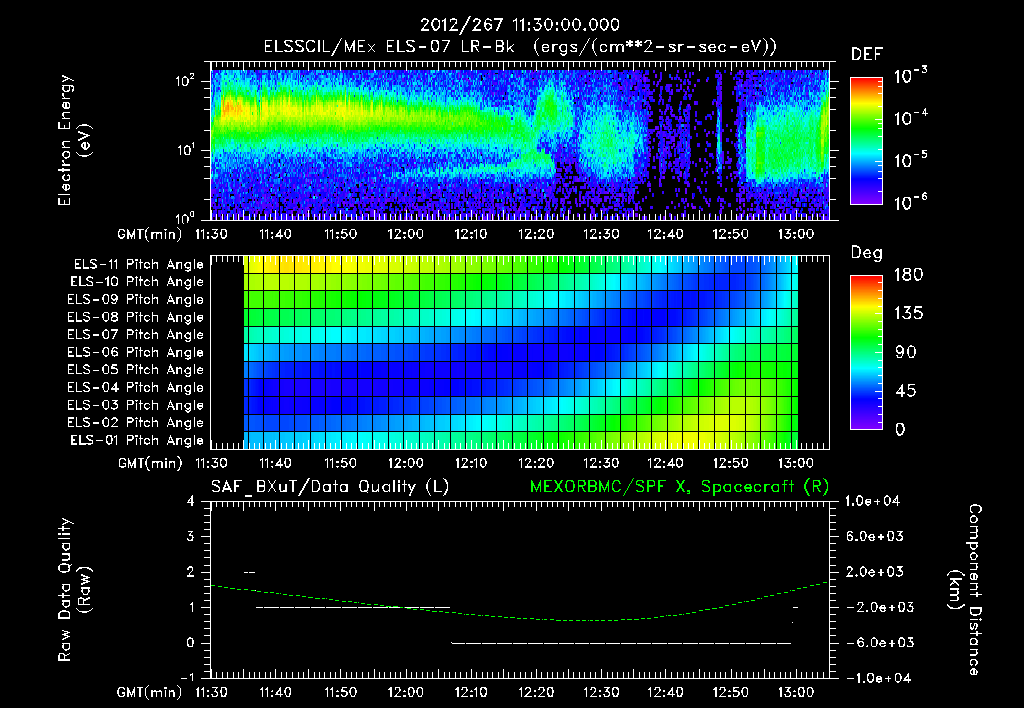Click the Component Distance (km) axis label
Viewport: 1024px width, 708px height.
(x=965, y=590)
